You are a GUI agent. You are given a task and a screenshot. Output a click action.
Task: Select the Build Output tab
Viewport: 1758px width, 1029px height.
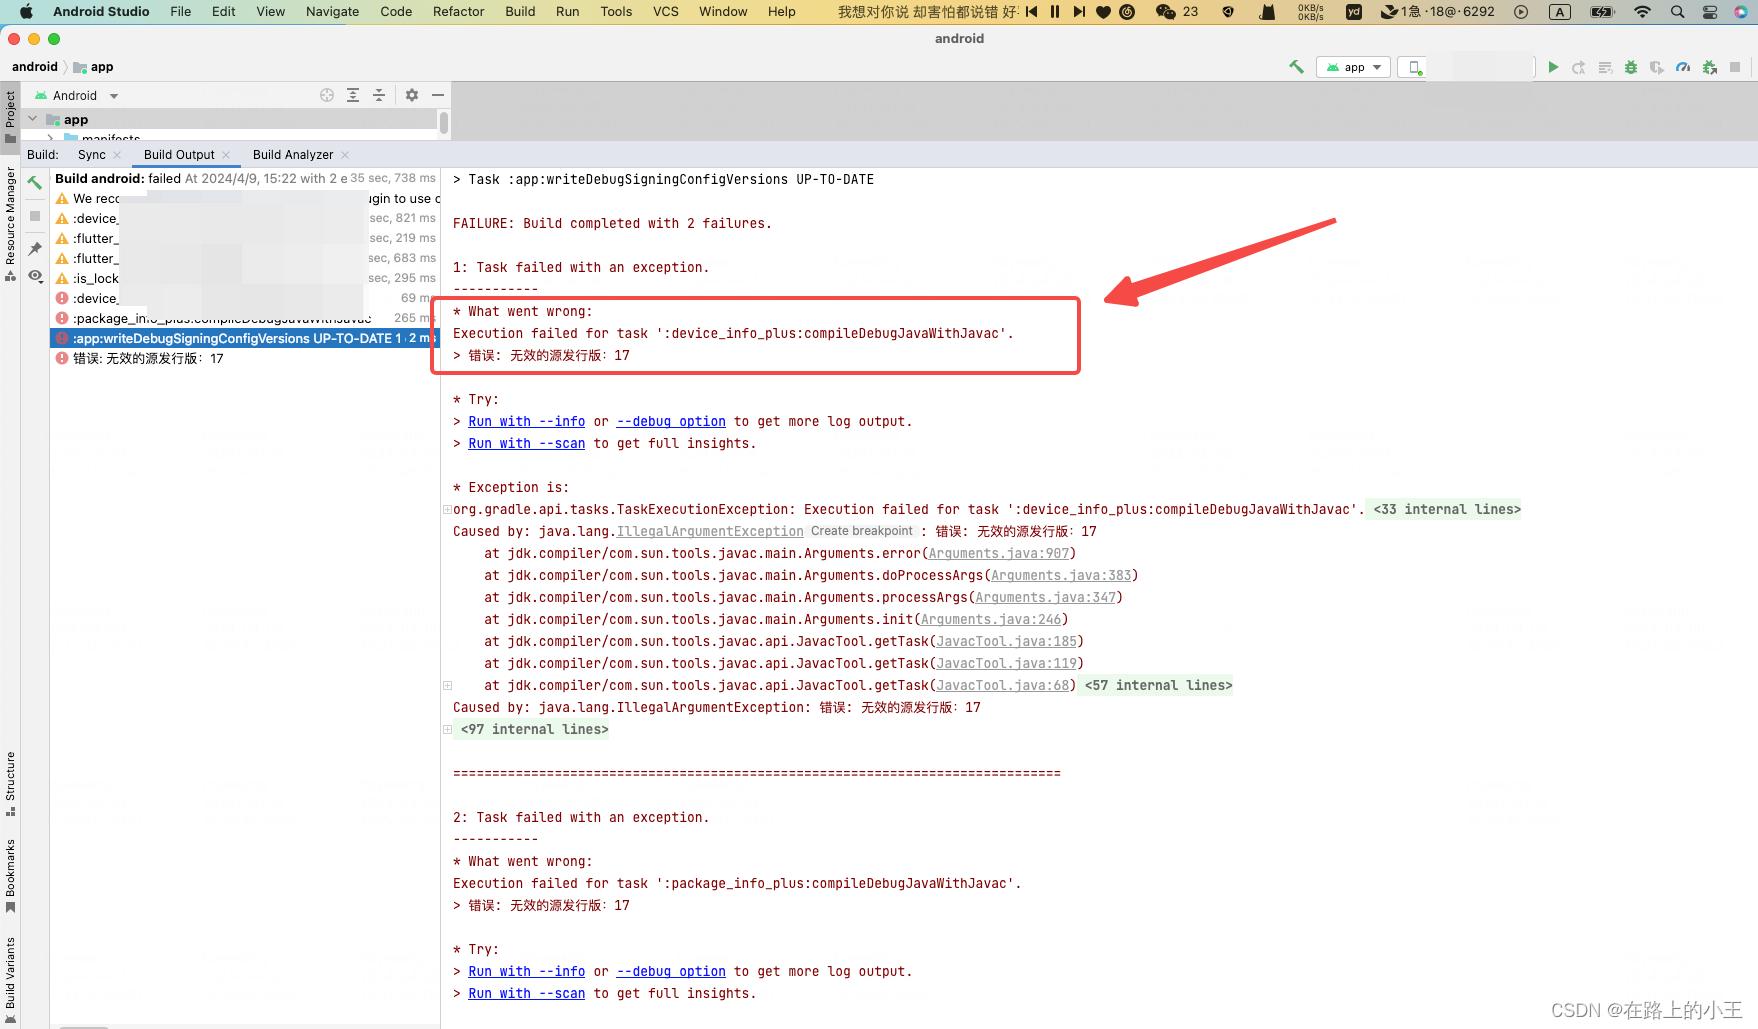click(179, 155)
